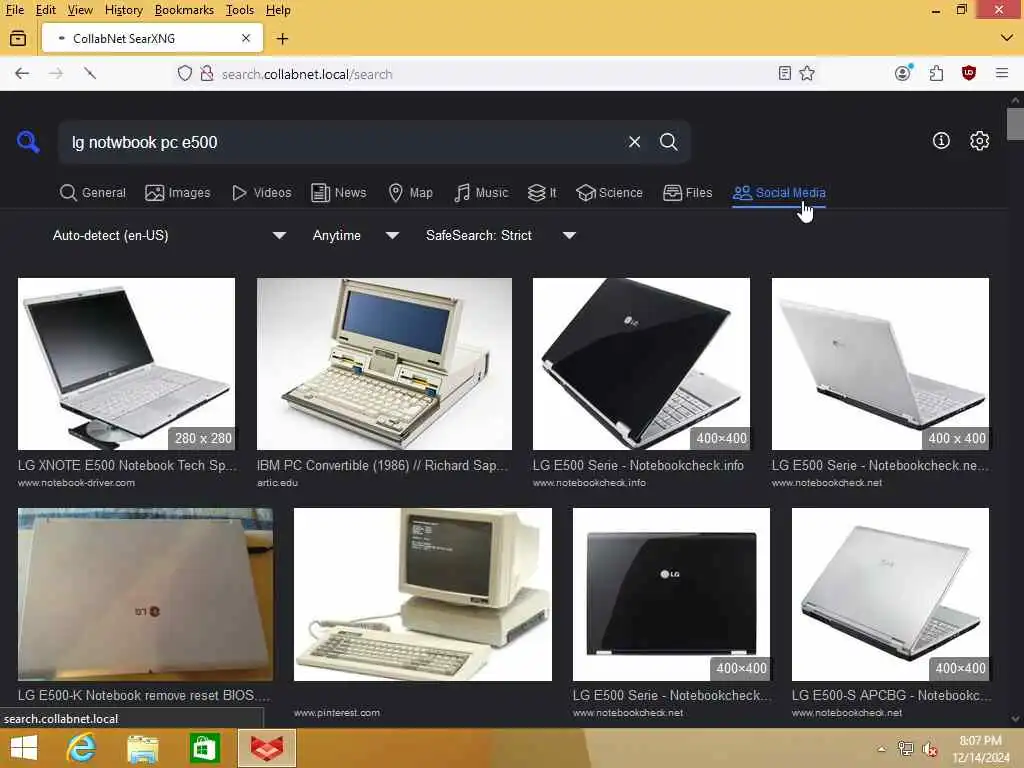
Task: Show hidden tray icons arrow
Action: (x=882, y=749)
